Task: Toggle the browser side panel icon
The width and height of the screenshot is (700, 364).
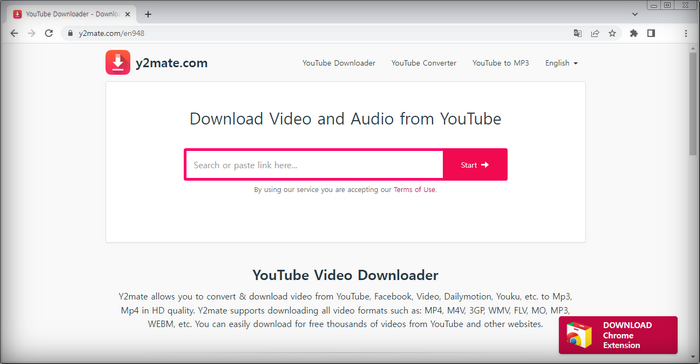Action: pyautogui.click(x=651, y=33)
